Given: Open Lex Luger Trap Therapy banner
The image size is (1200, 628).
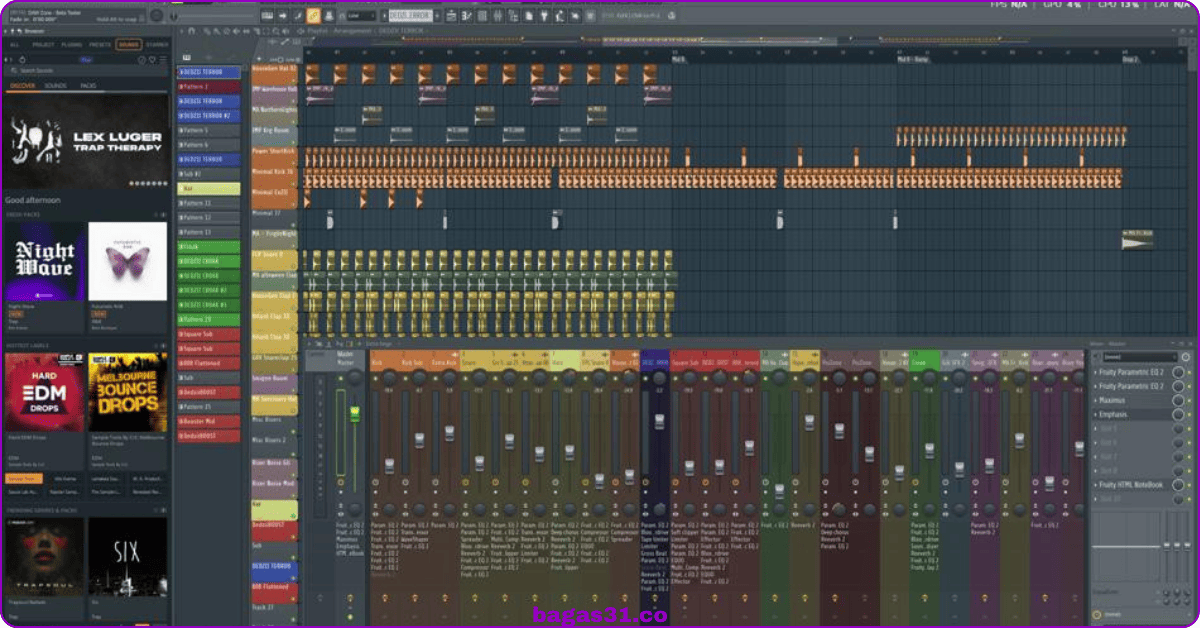Looking at the screenshot, I should [85, 142].
